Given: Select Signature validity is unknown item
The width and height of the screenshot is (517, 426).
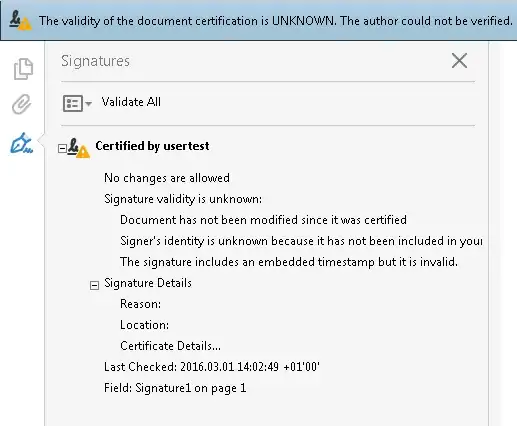Looking at the screenshot, I should [183, 199].
